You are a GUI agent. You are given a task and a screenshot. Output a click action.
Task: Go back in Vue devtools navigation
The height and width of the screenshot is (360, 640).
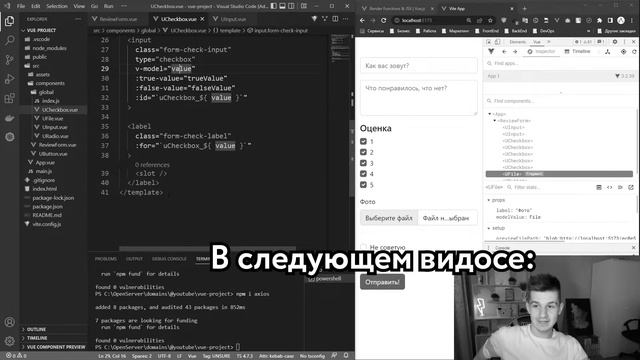504,51
